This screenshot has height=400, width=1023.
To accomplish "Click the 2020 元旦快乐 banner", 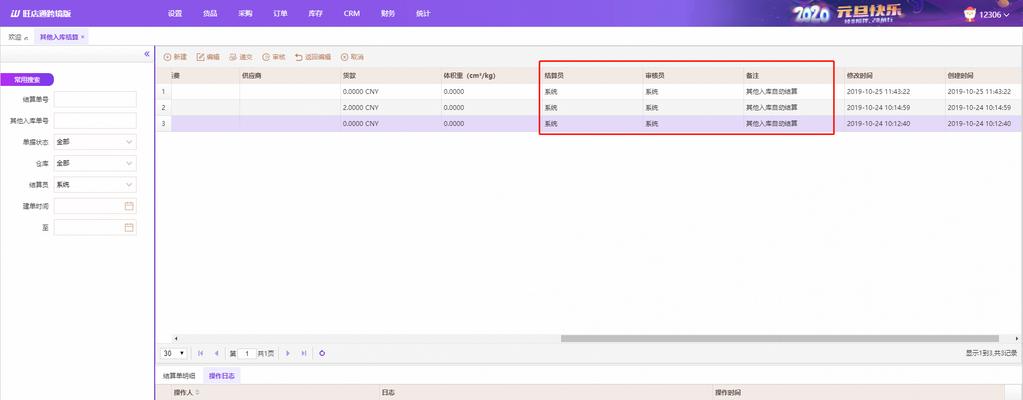I will tap(849, 14).
